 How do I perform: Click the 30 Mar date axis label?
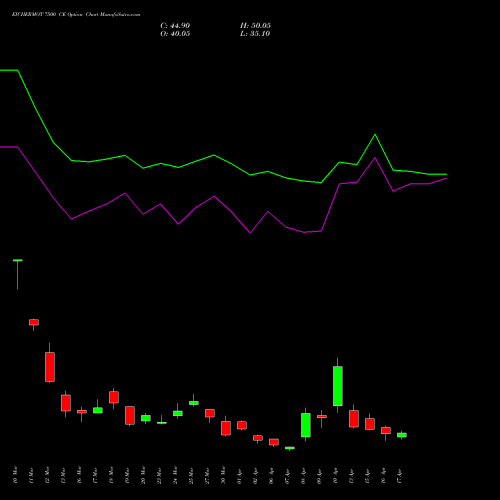223,475
